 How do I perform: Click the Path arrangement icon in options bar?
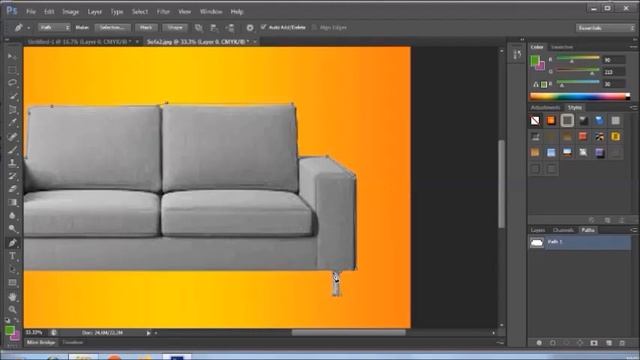click(x=230, y=28)
